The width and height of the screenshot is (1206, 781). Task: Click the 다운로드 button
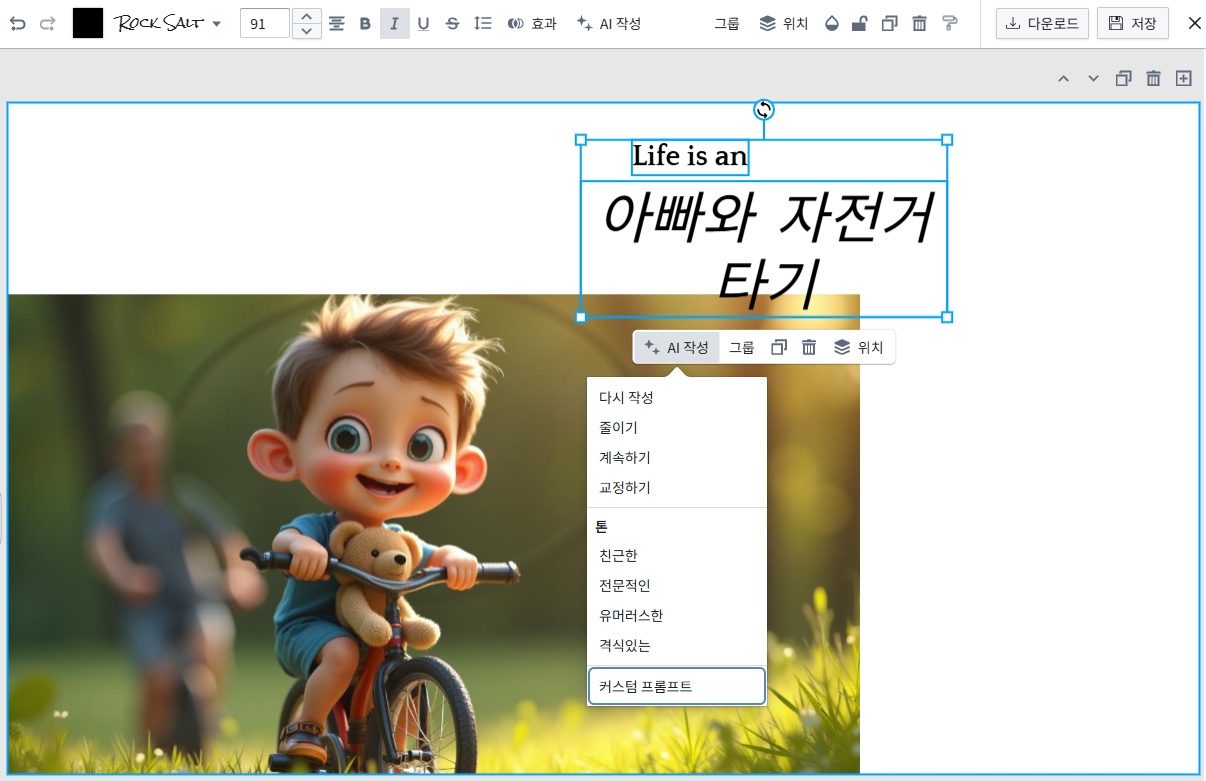tap(1042, 23)
